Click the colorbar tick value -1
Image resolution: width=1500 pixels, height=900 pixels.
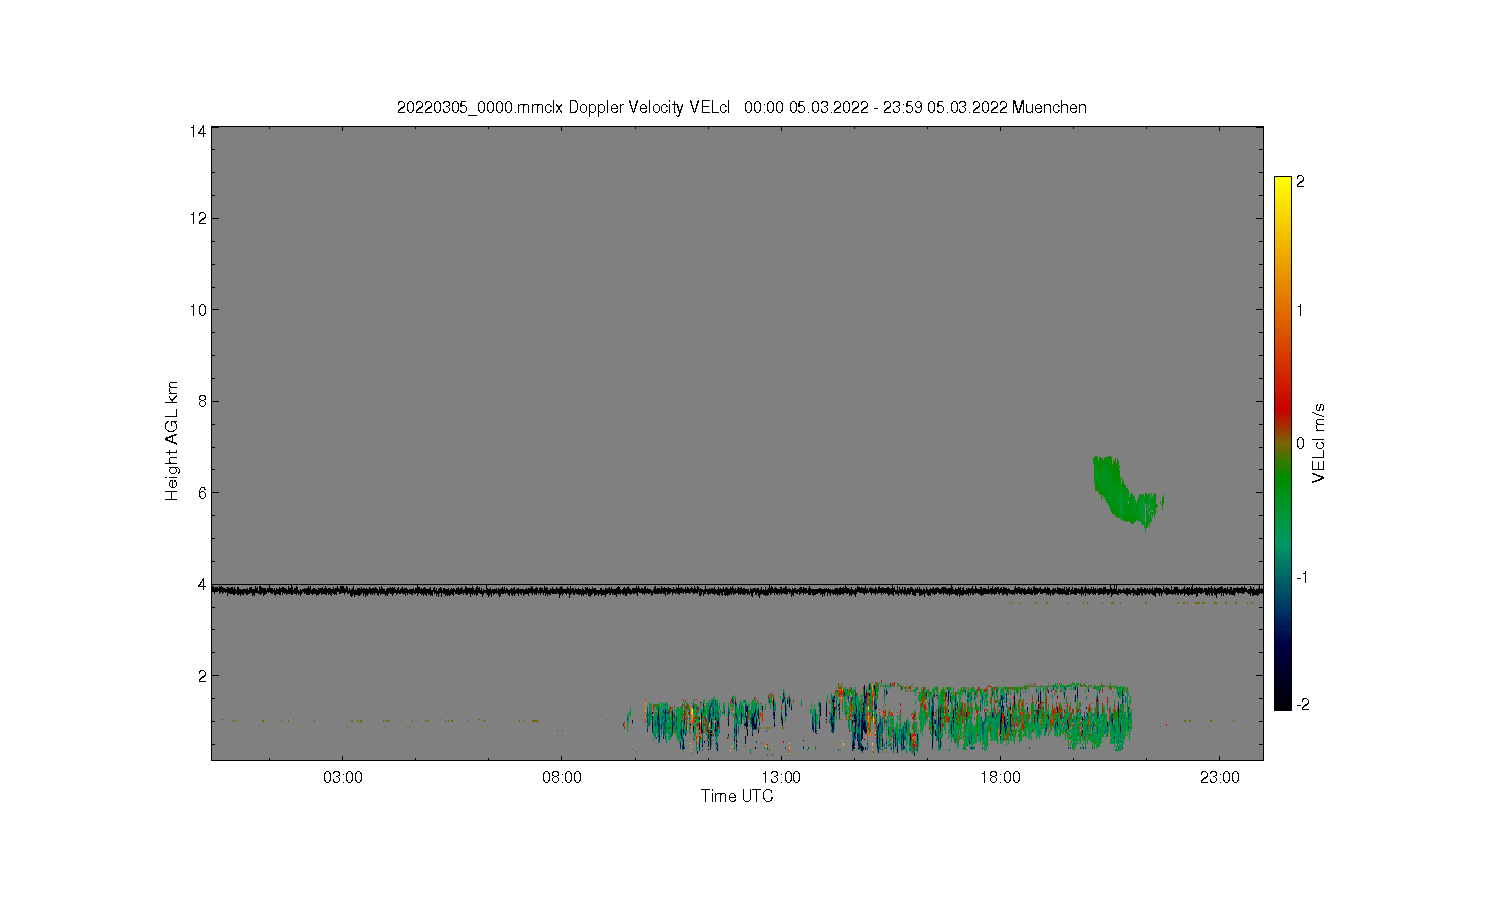[x=1302, y=577]
